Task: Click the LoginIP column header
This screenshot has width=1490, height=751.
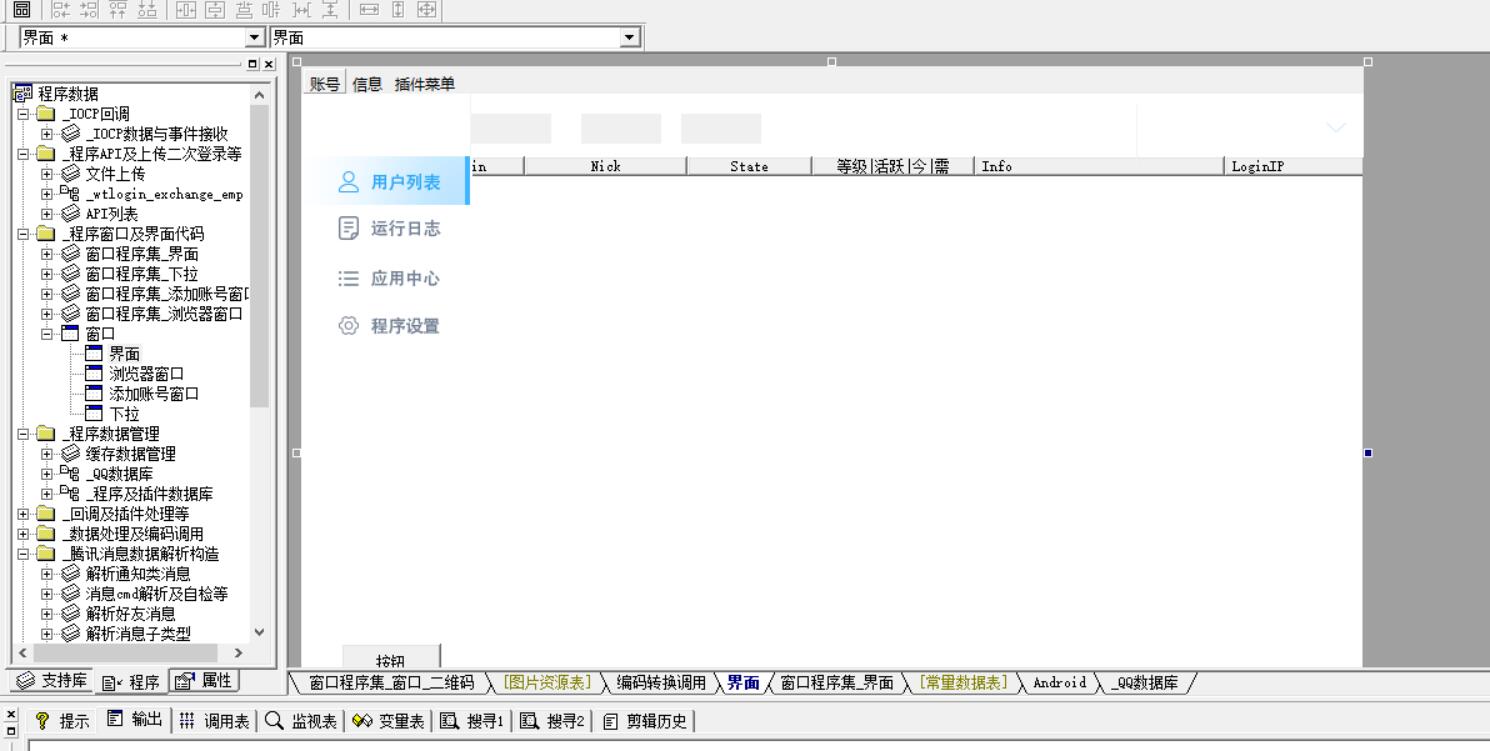Action: point(1293,167)
